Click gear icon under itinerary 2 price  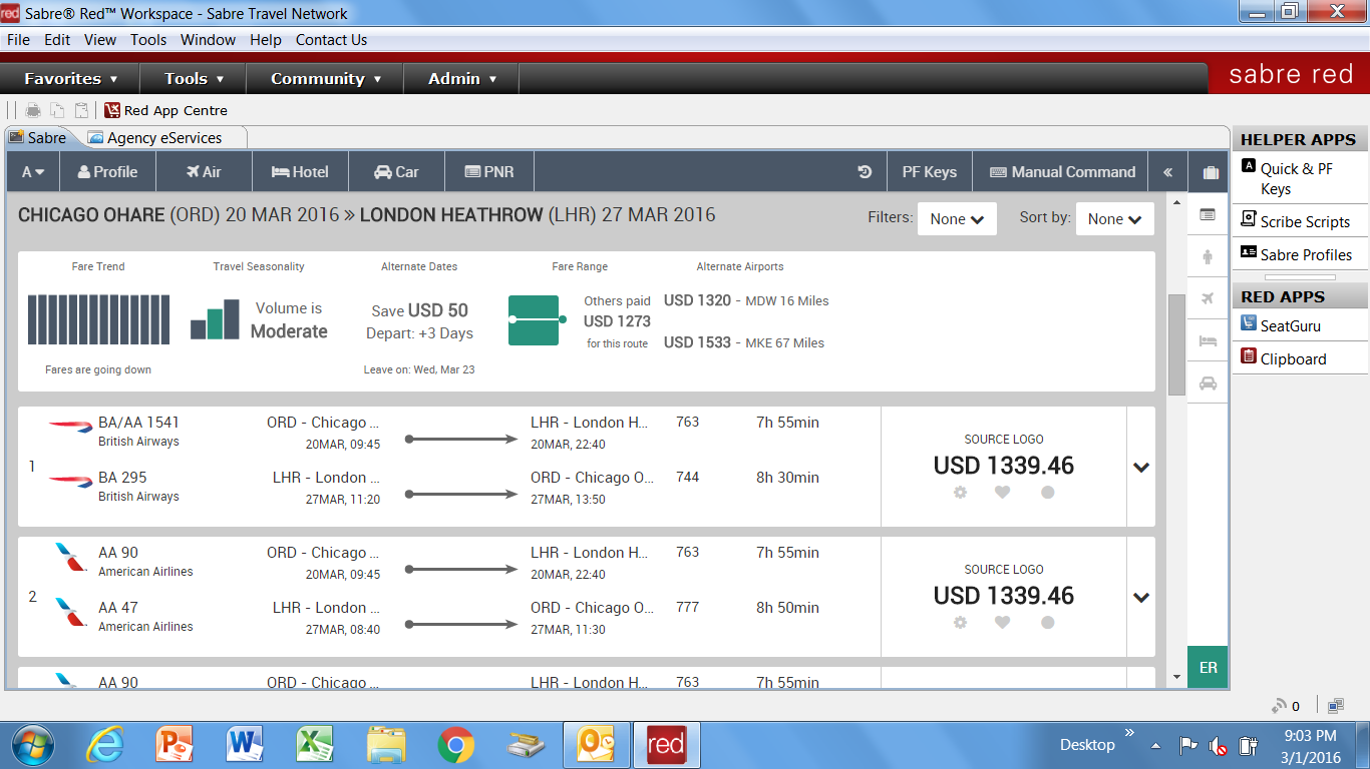coord(960,622)
